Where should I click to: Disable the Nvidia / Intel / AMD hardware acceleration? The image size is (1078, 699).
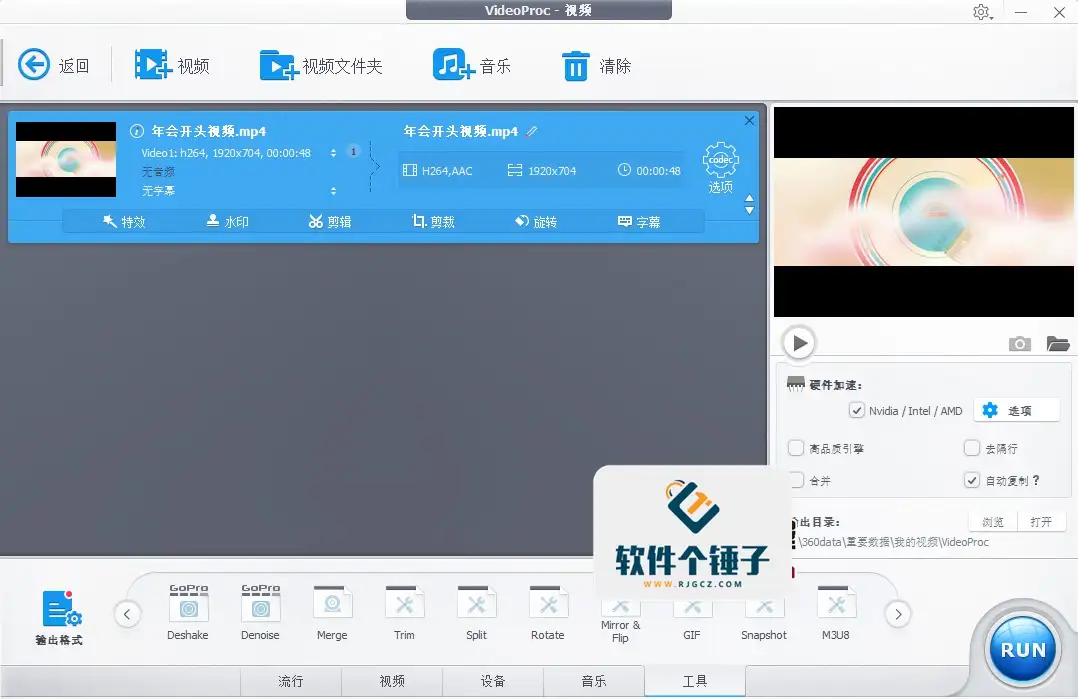(x=857, y=410)
